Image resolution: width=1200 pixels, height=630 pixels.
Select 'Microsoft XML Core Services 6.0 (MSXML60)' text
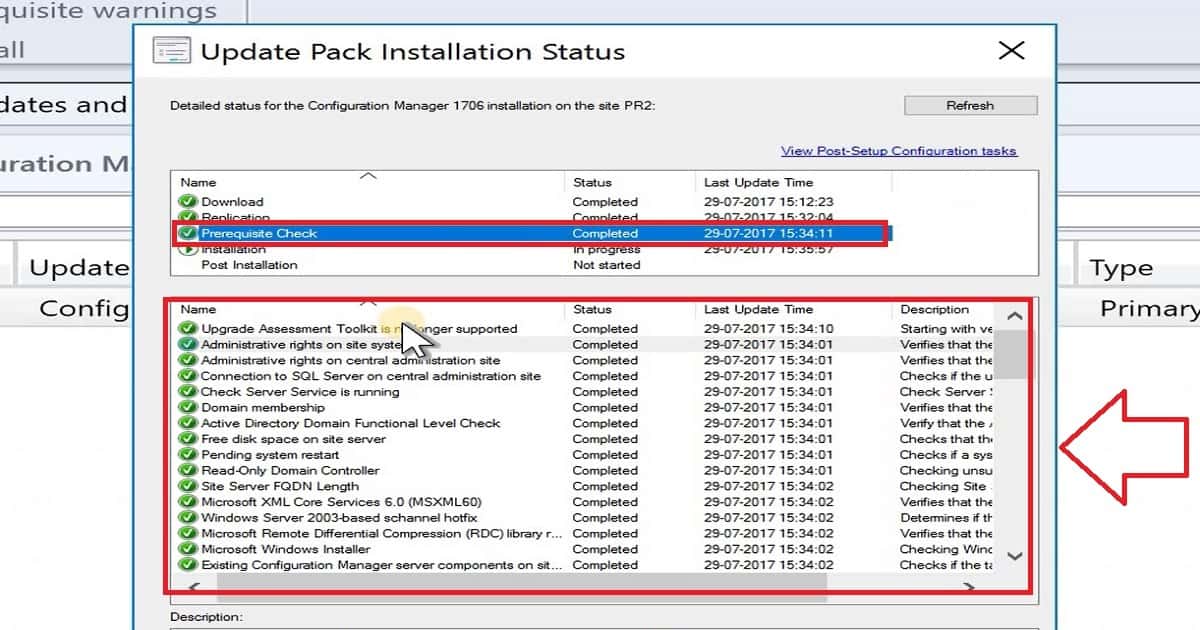point(341,502)
